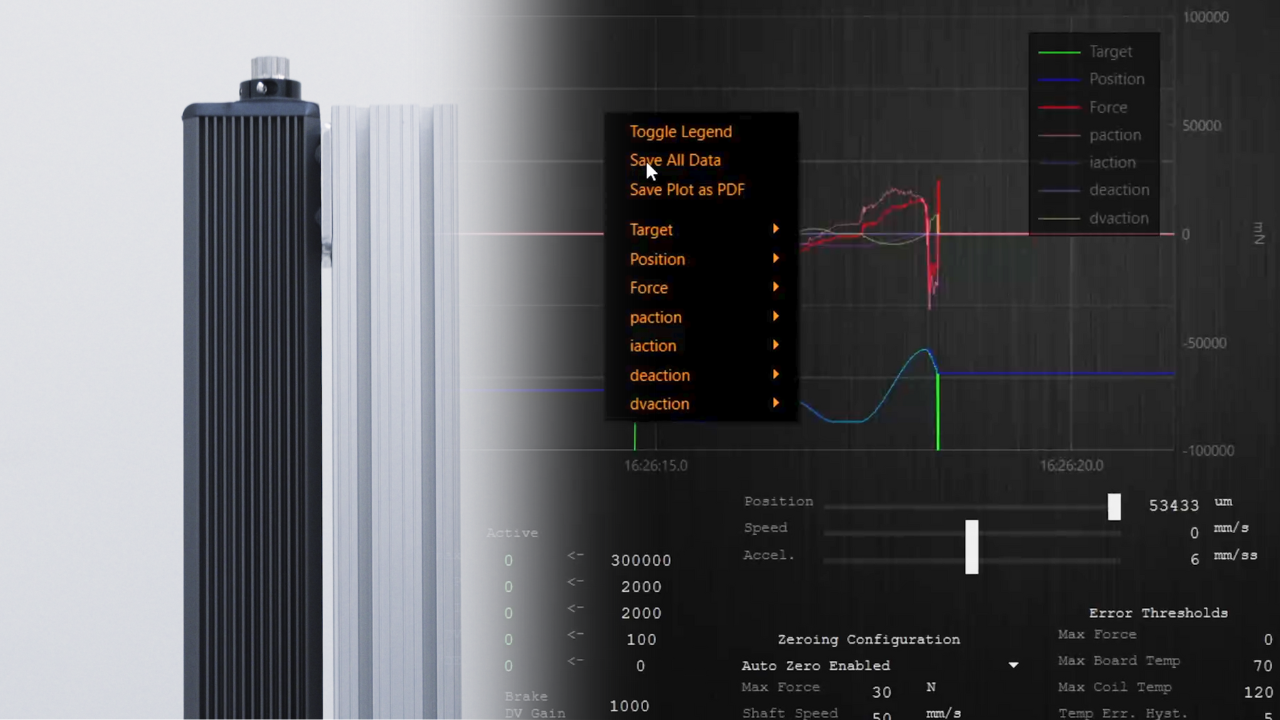The height and width of the screenshot is (720, 1280).
Task: Toggle iaction series visibility in the legend
Action: 1112,162
